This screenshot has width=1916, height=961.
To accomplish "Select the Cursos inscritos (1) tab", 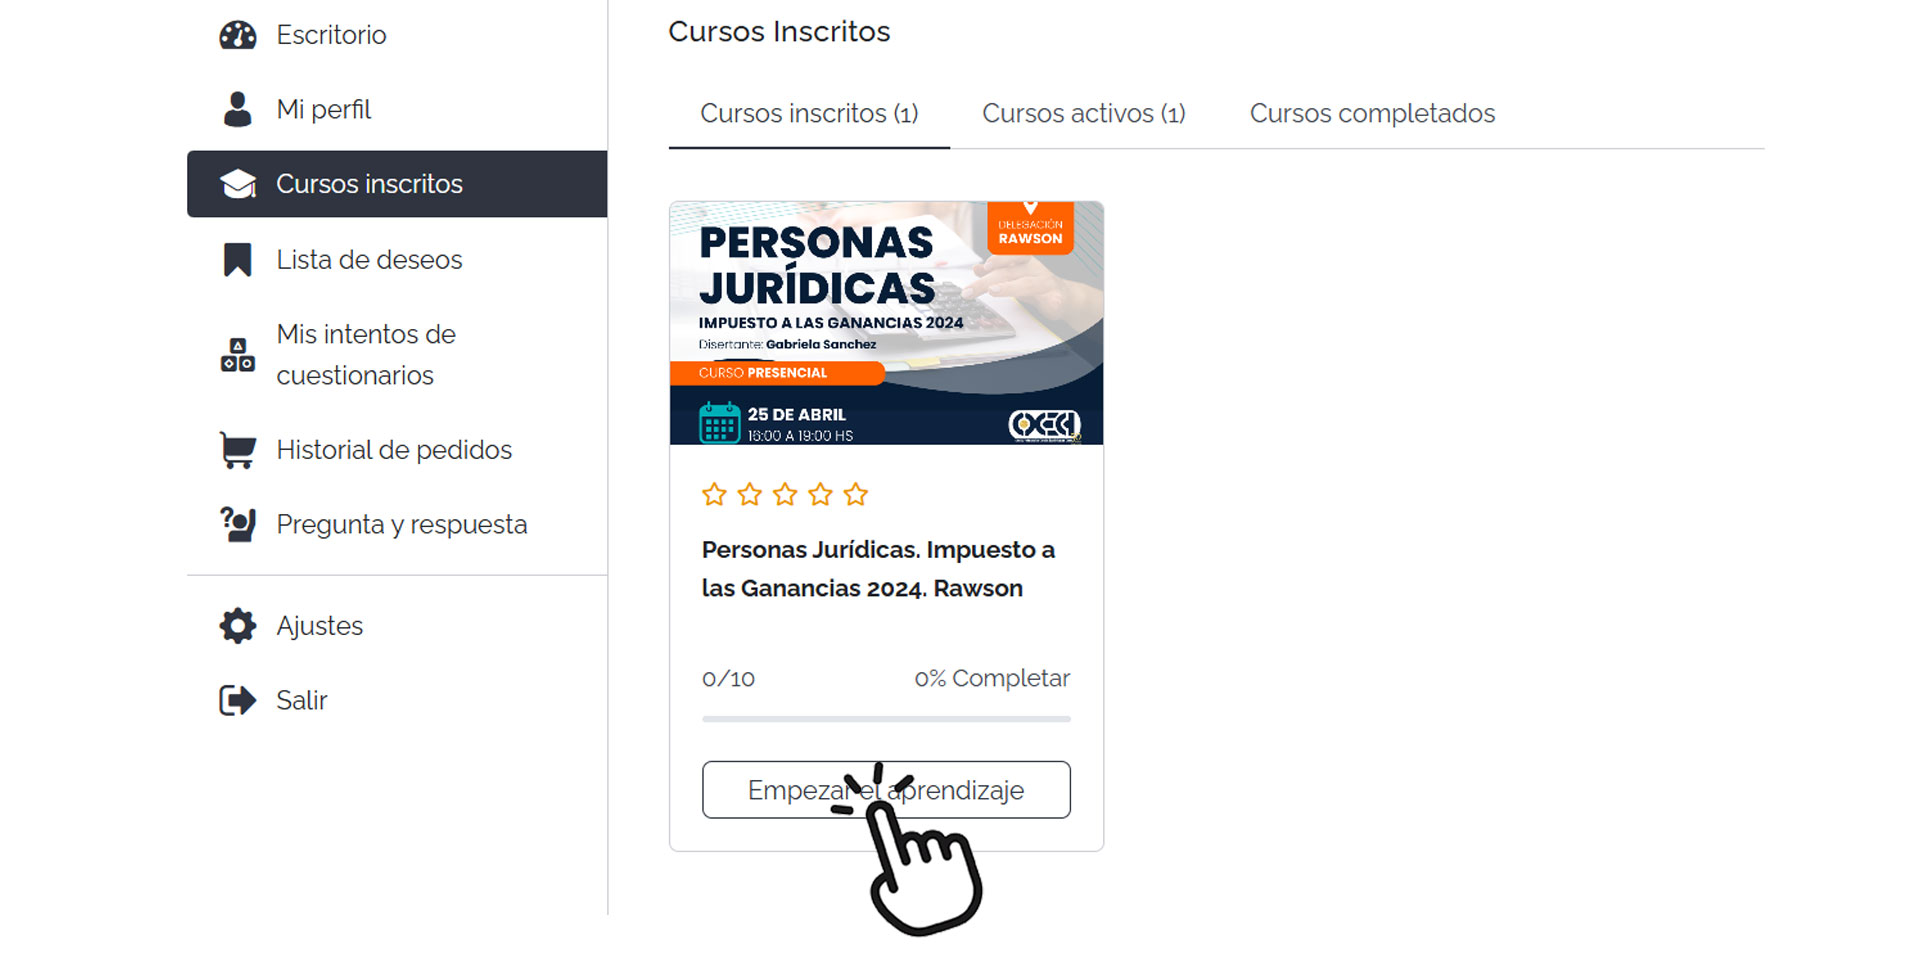I will click(x=809, y=113).
